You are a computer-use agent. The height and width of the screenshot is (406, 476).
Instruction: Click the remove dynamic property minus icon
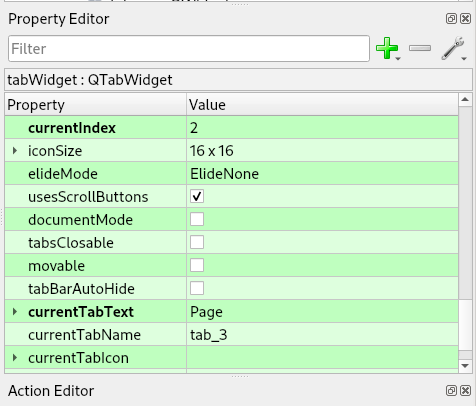pyautogui.click(x=420, y=48)
